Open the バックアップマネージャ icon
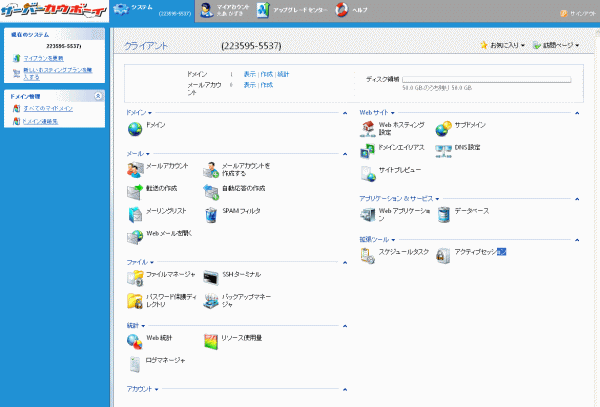 click(210, 299)
